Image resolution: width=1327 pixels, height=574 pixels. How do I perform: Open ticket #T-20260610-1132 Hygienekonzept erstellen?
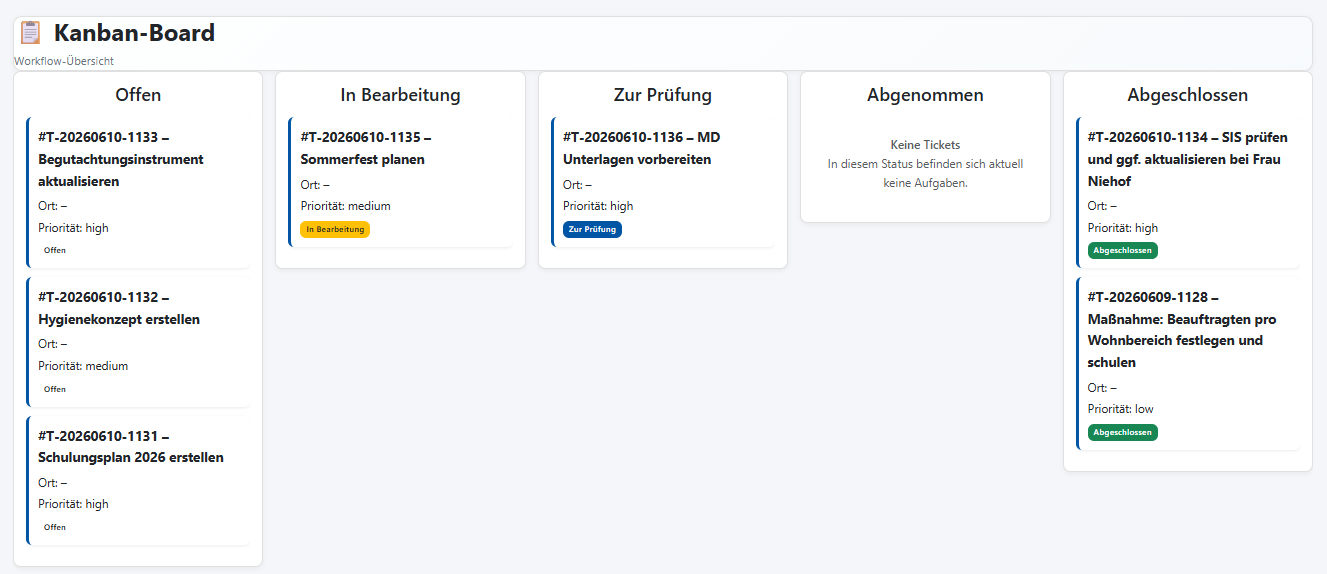(x=138, y=341)
